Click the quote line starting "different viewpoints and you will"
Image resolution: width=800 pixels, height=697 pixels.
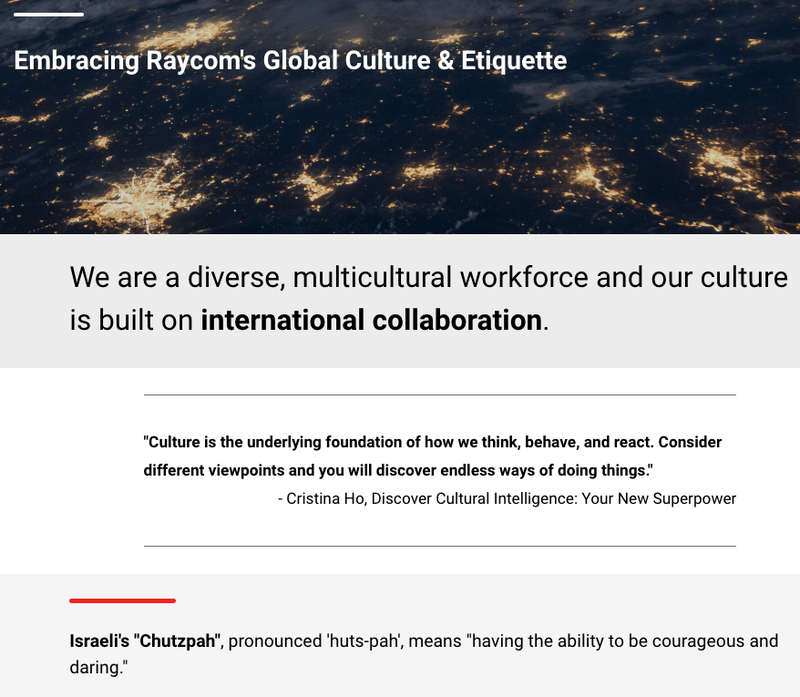(x=398, y=469)
